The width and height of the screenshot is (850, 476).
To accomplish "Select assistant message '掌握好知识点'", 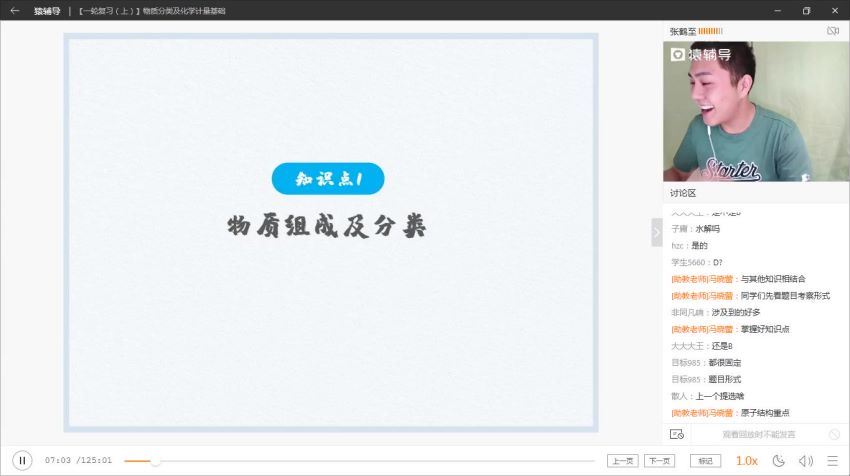I will (x=765, y=329).
